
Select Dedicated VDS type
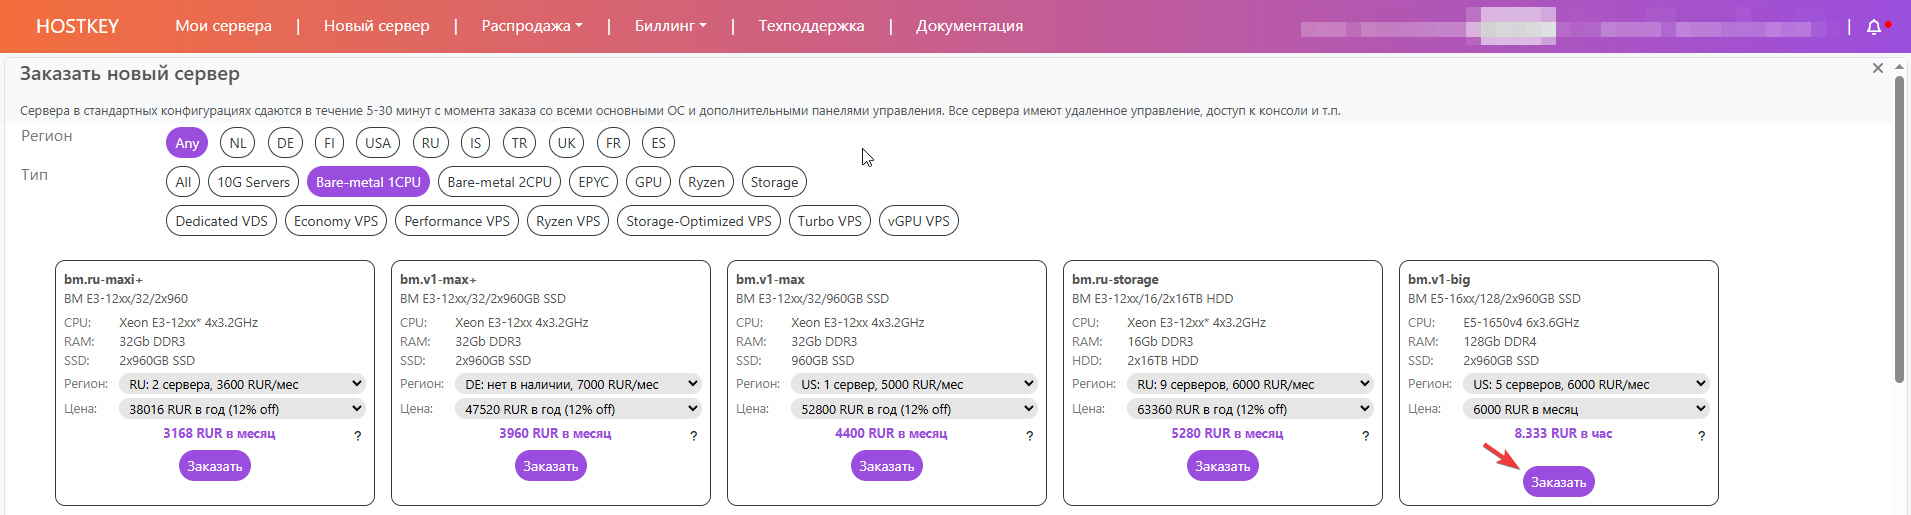(x=222, y=221)
